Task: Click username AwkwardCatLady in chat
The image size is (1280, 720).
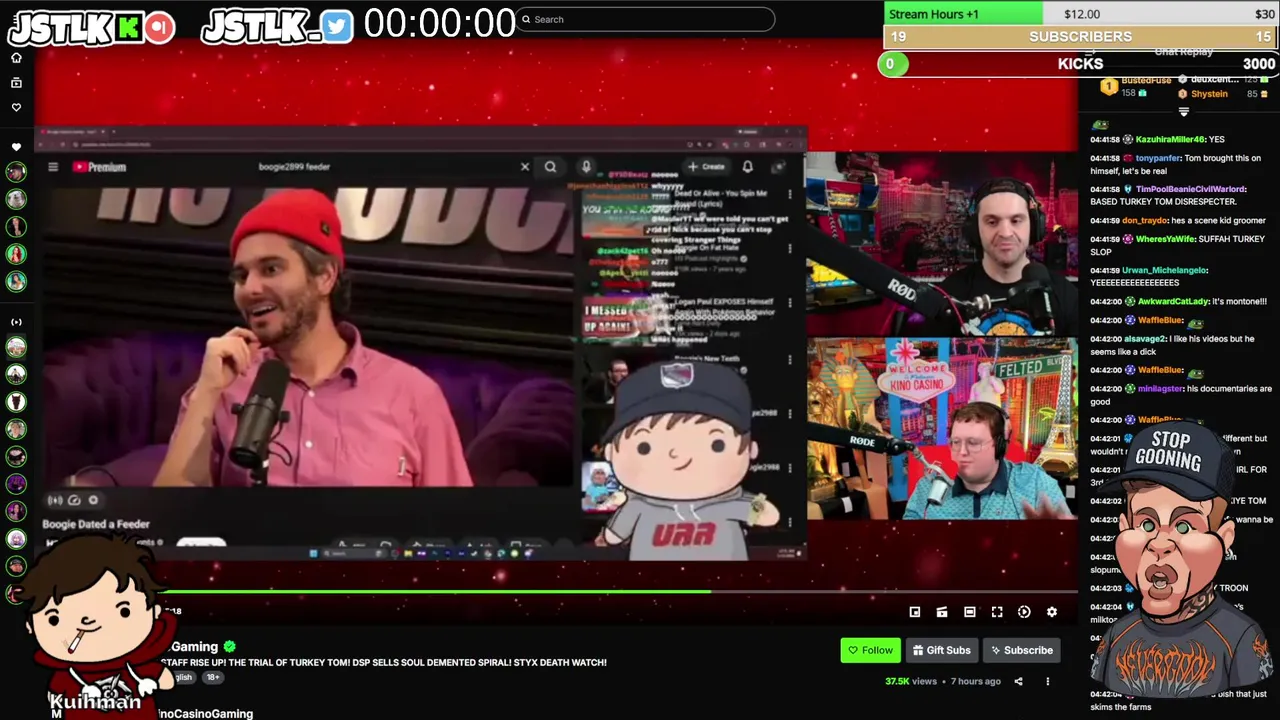Action: (1173, 301)
